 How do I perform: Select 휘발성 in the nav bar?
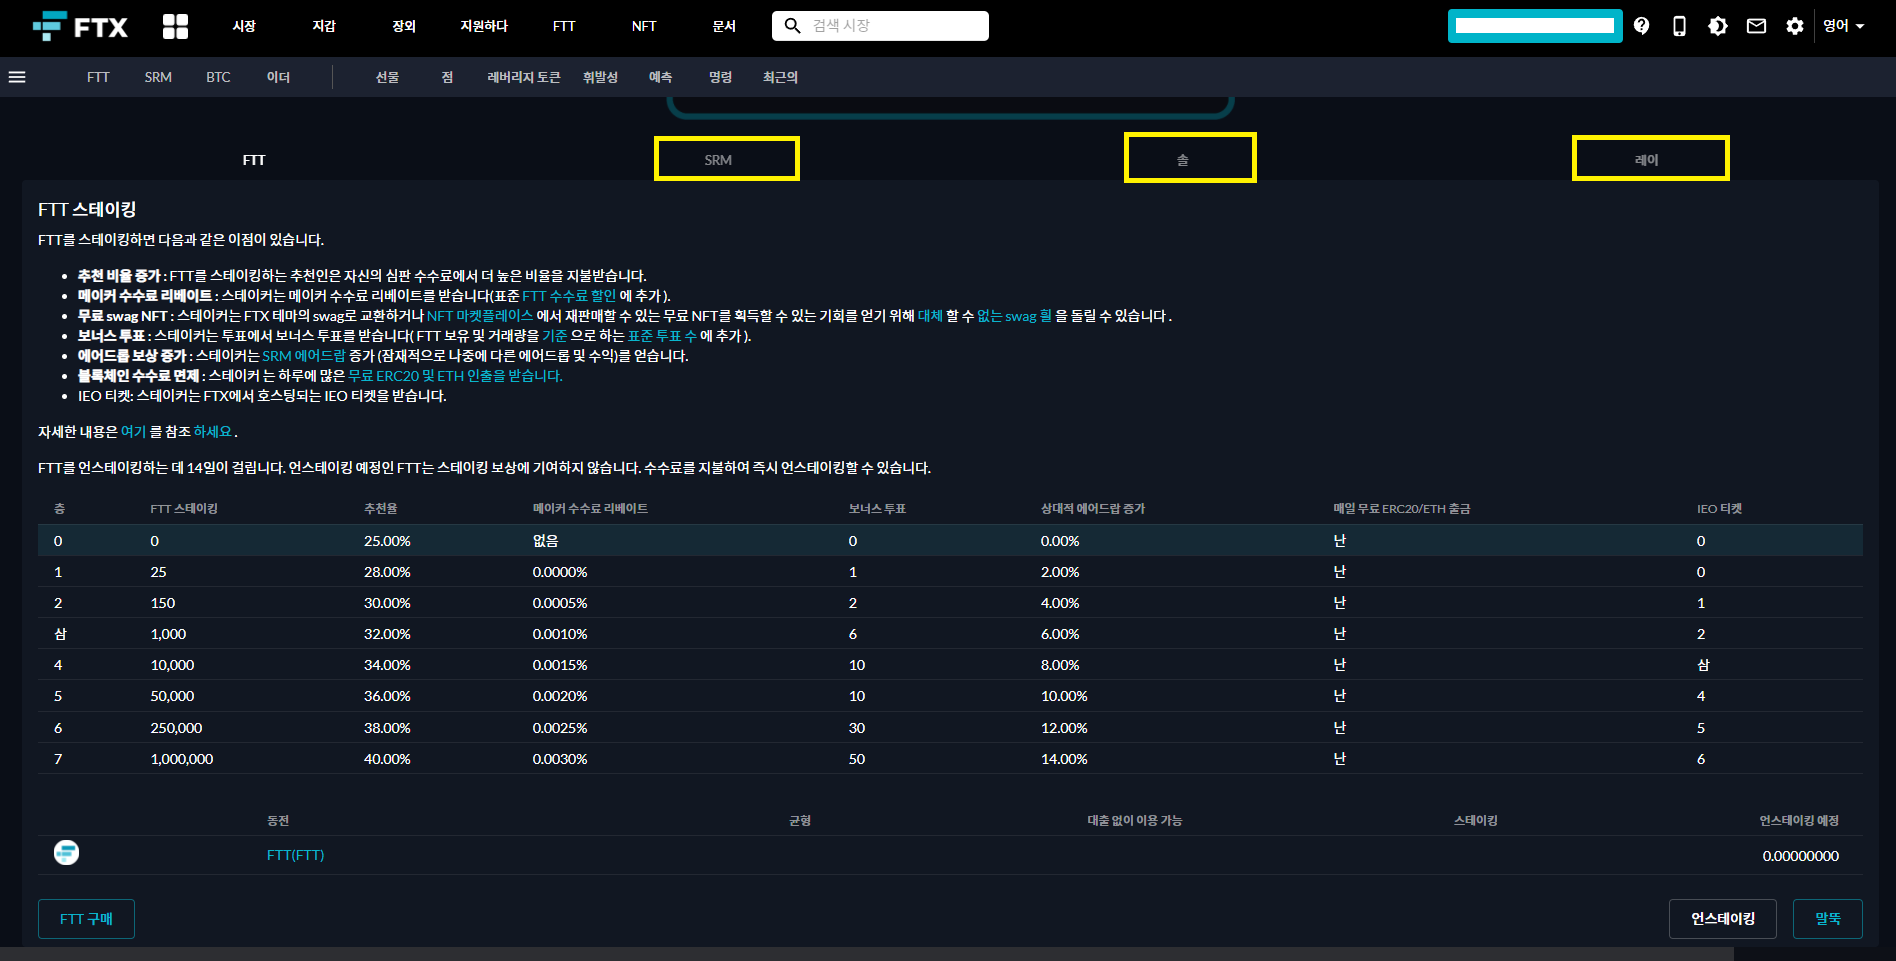click(600, 77)
